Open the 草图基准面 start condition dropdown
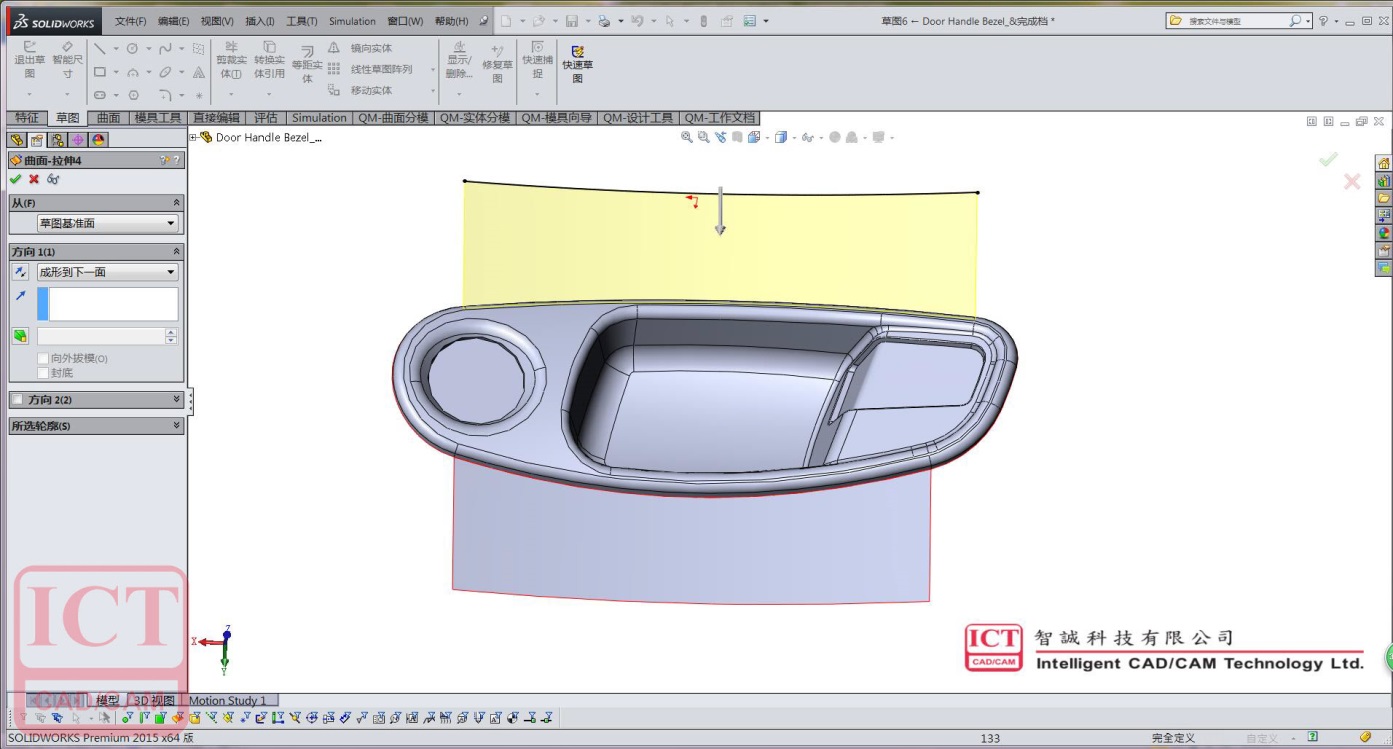The width and height of the screenshot is (1393, 749). (107, 224)
